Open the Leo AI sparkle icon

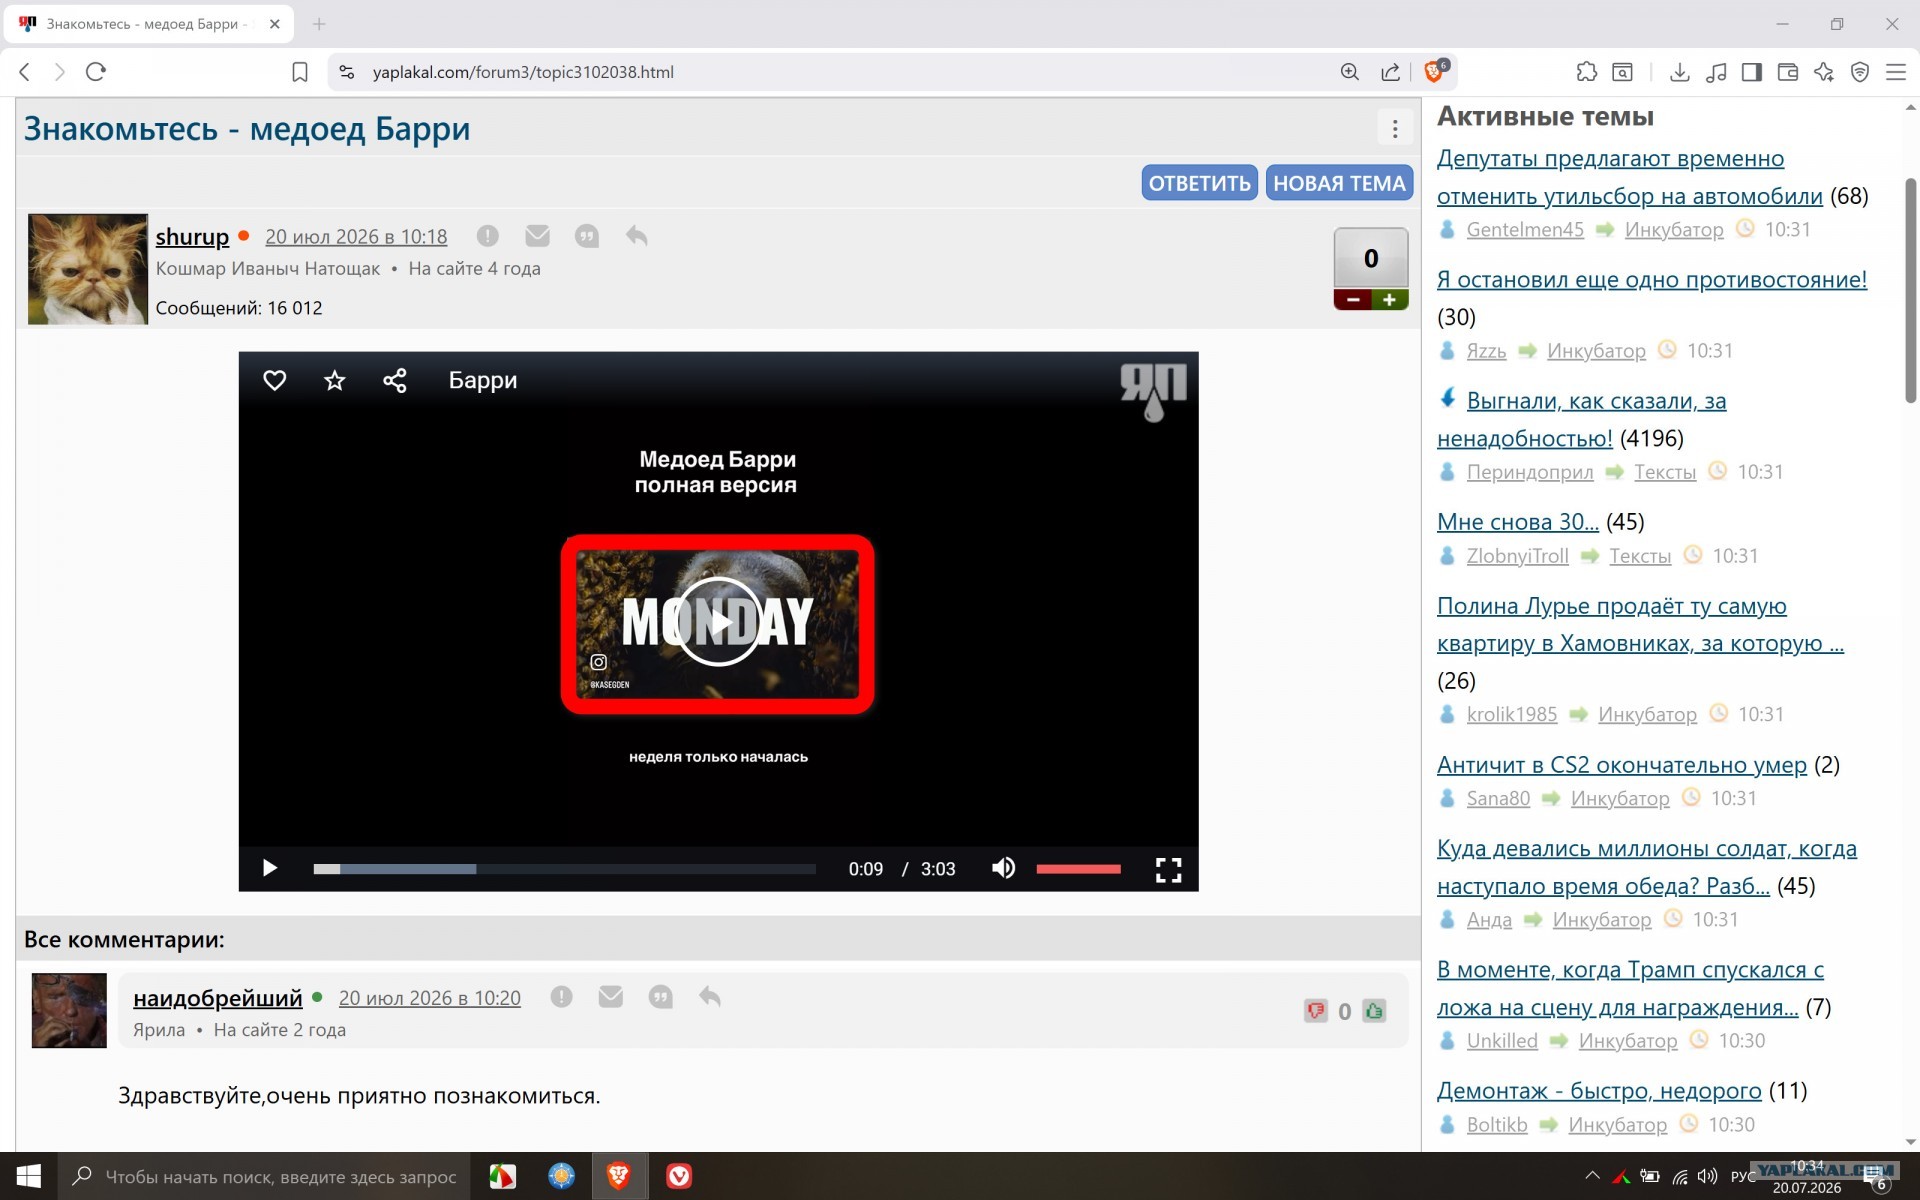coord(1824,72)
